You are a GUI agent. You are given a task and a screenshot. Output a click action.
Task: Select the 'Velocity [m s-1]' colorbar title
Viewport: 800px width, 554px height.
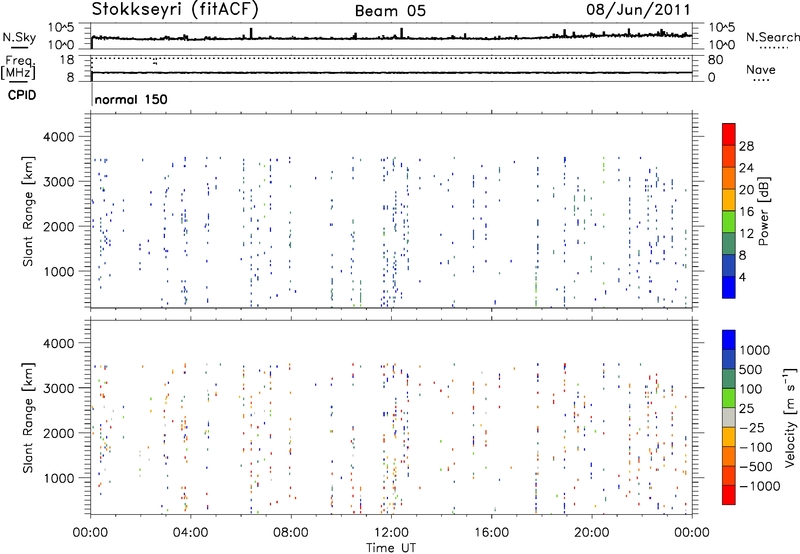tap(790, 417)
